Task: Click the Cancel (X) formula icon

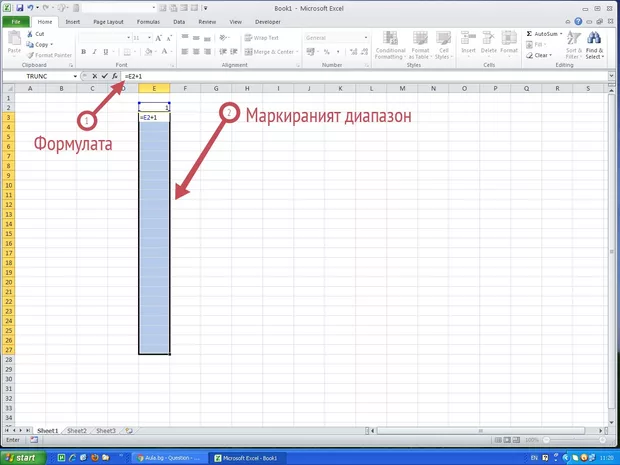Action: [95, 76]
